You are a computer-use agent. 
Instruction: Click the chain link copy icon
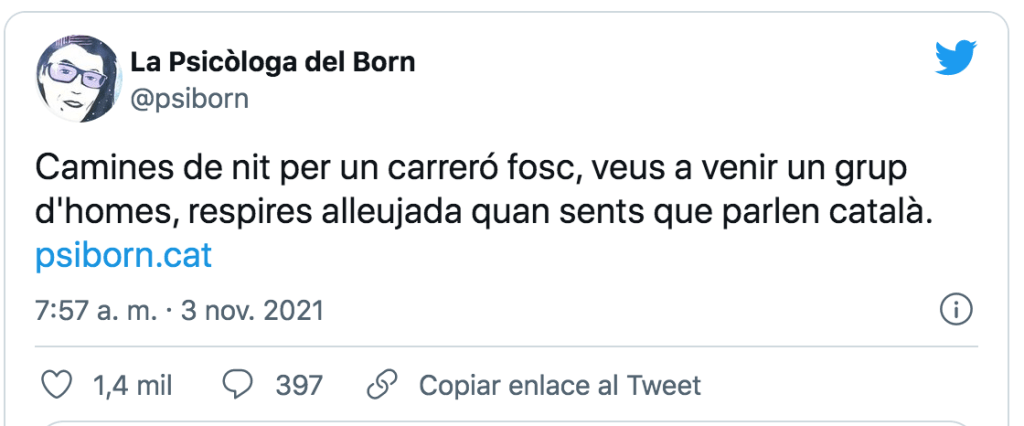click(383, 385)
